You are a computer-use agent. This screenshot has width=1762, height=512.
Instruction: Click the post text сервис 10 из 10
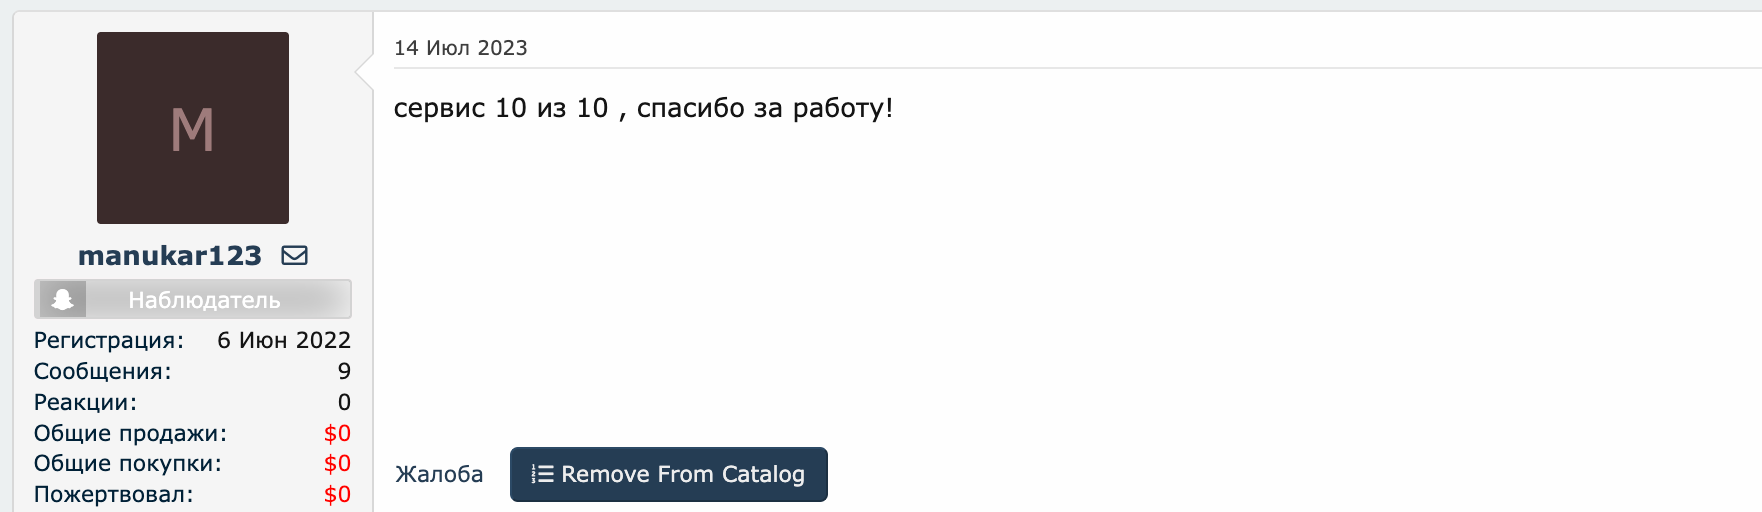coord(501,108)
